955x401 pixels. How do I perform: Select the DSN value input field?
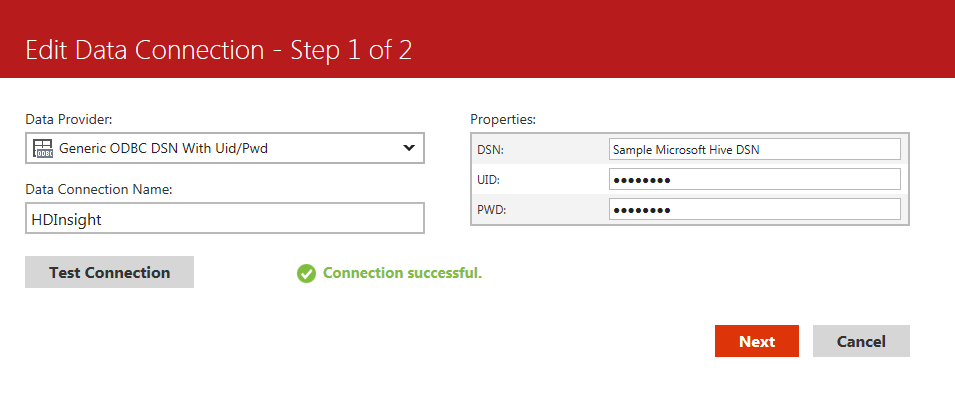754,149
